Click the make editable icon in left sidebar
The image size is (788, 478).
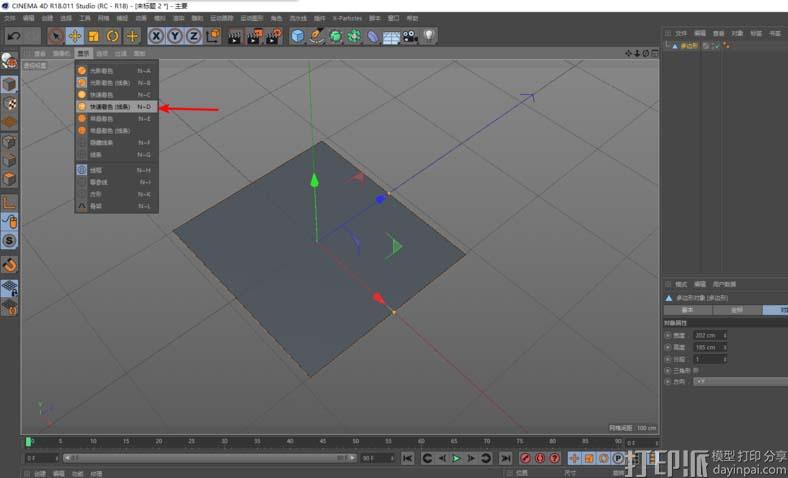pos(9,61)
